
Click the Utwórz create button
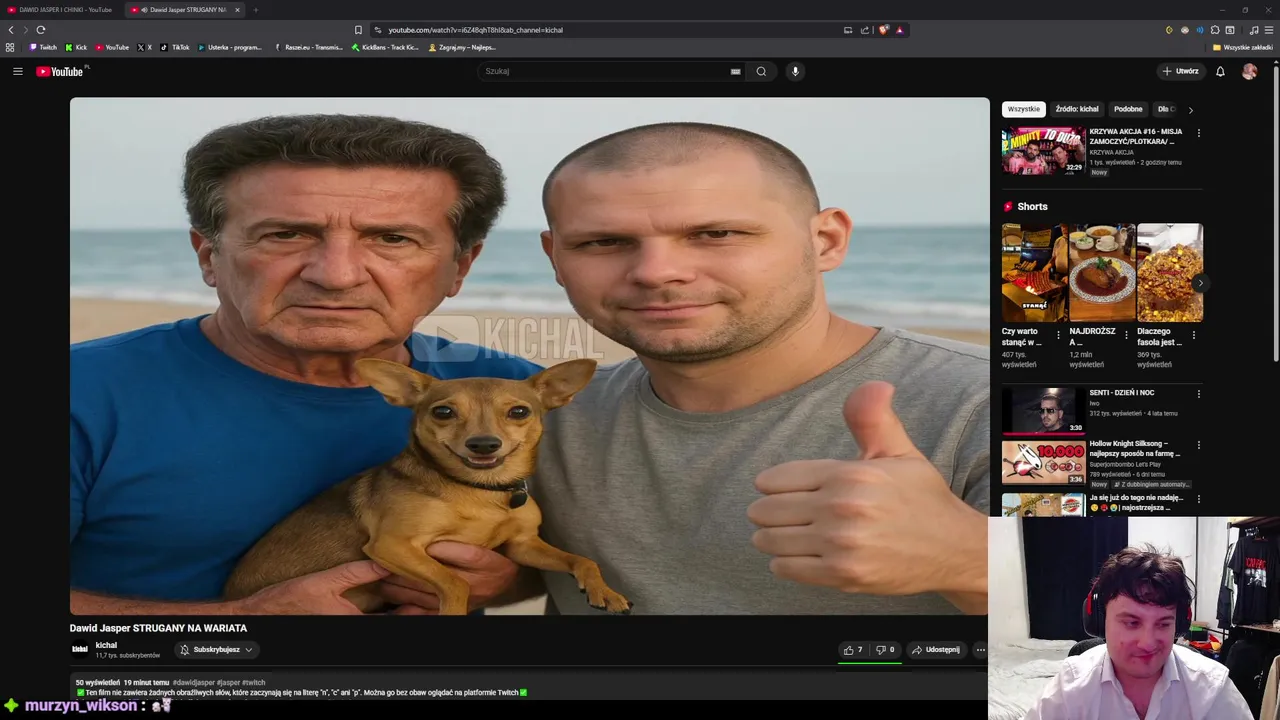pyautogui.click(x=1180, y=71)
